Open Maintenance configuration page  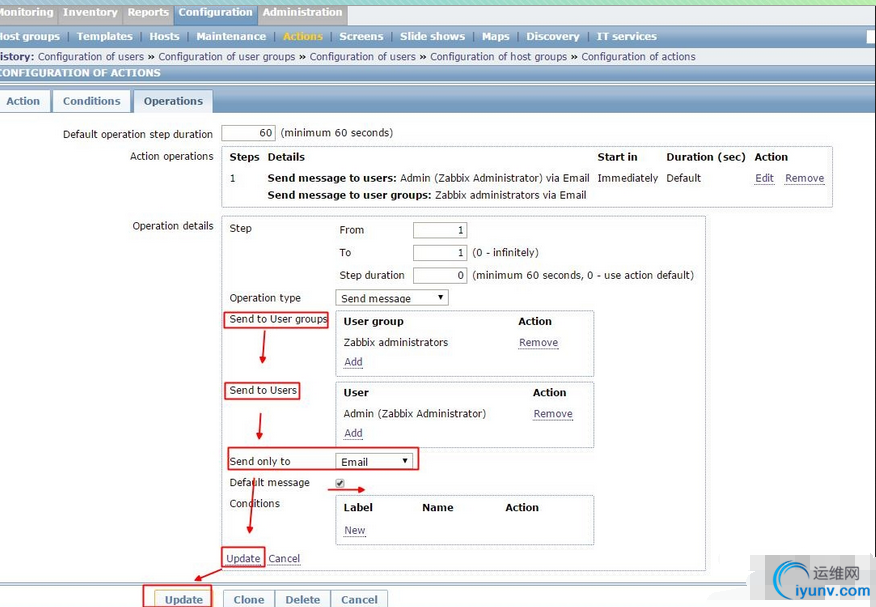(231, 36)
